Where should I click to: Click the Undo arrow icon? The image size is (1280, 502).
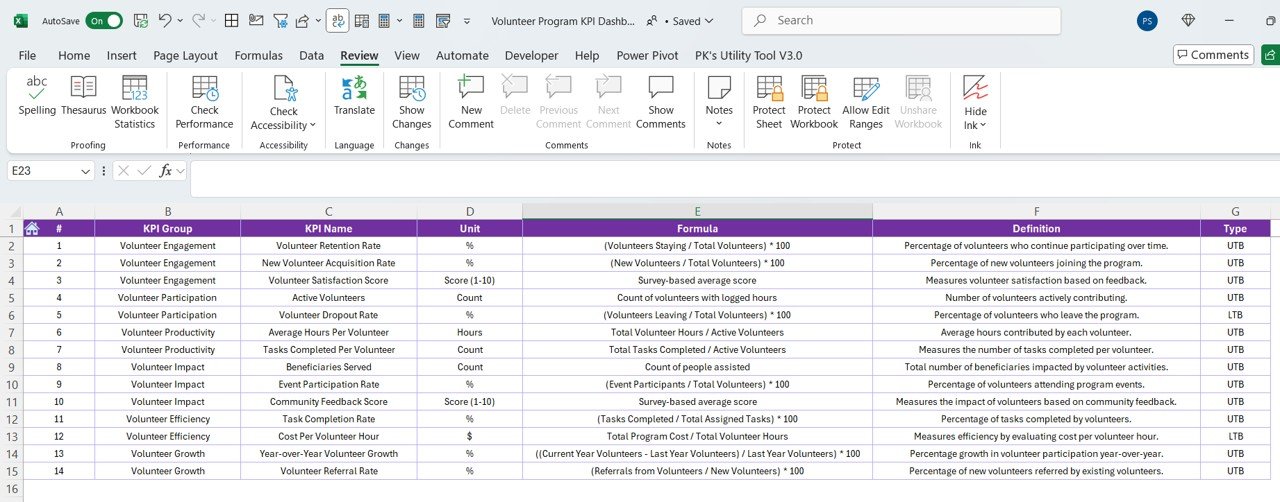165,20
